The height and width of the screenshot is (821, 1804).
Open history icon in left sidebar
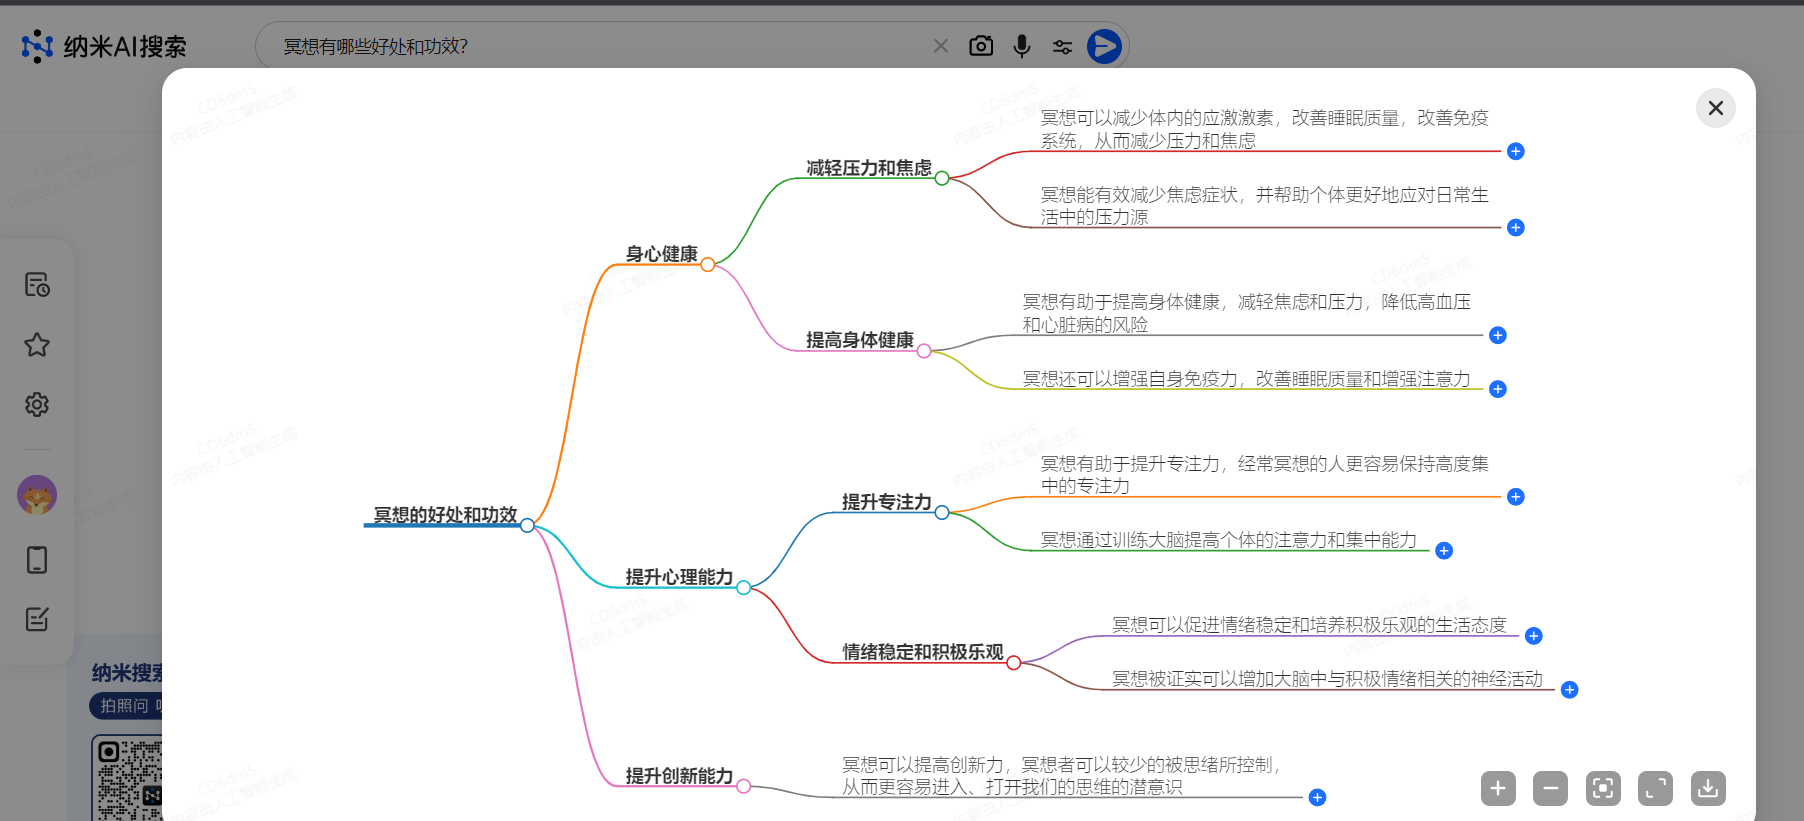coord(37,285)
